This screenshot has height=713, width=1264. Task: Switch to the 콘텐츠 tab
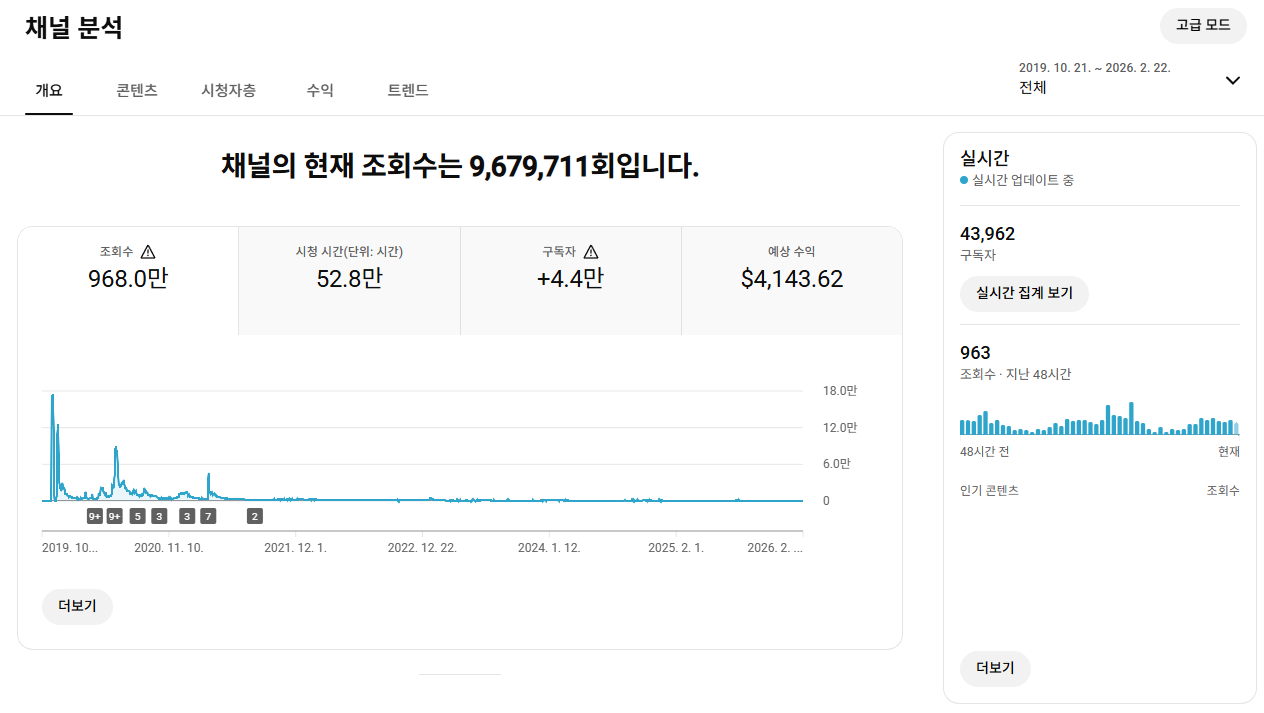coord(137,90)
